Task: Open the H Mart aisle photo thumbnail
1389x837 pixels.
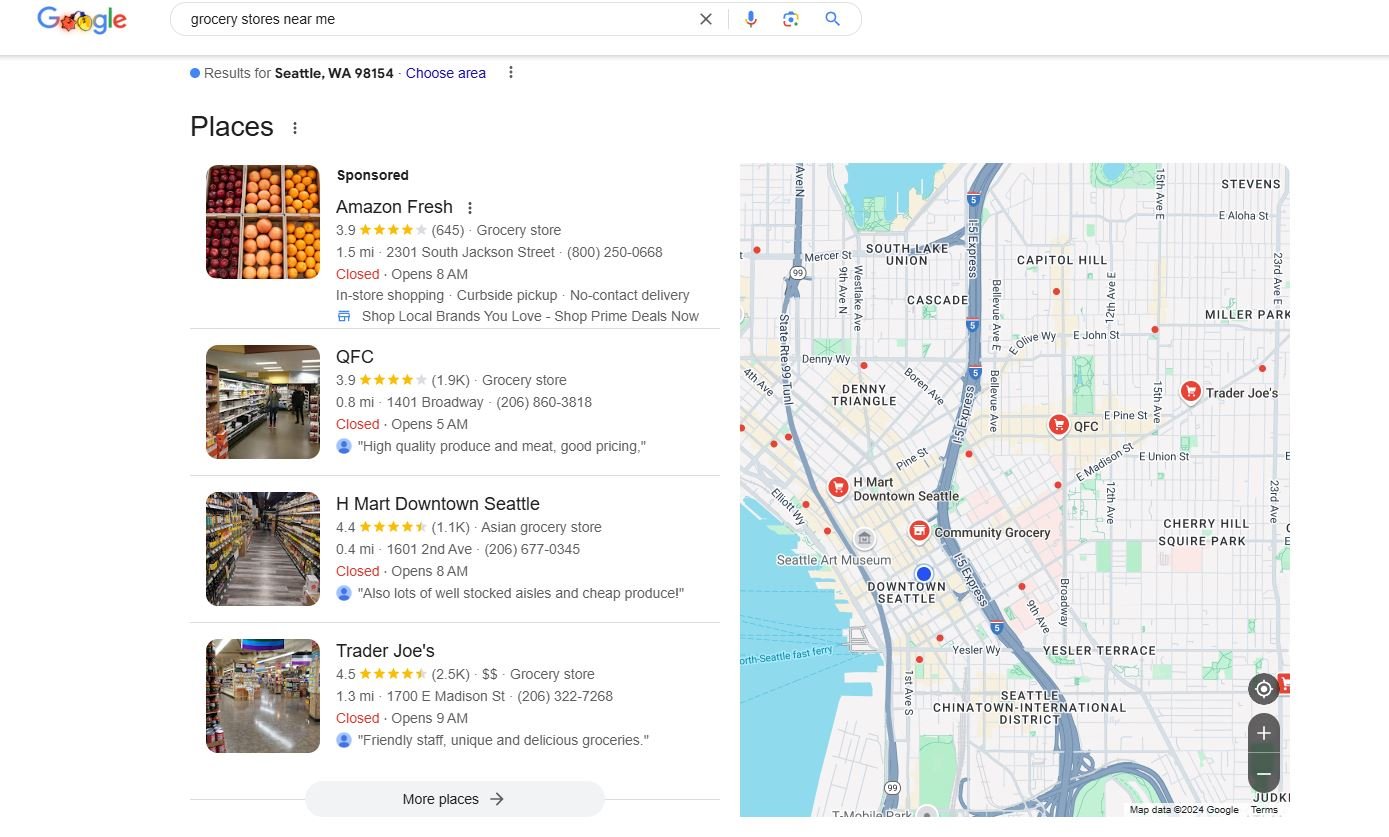Action: pyautogui.click(x=263, y=549)
